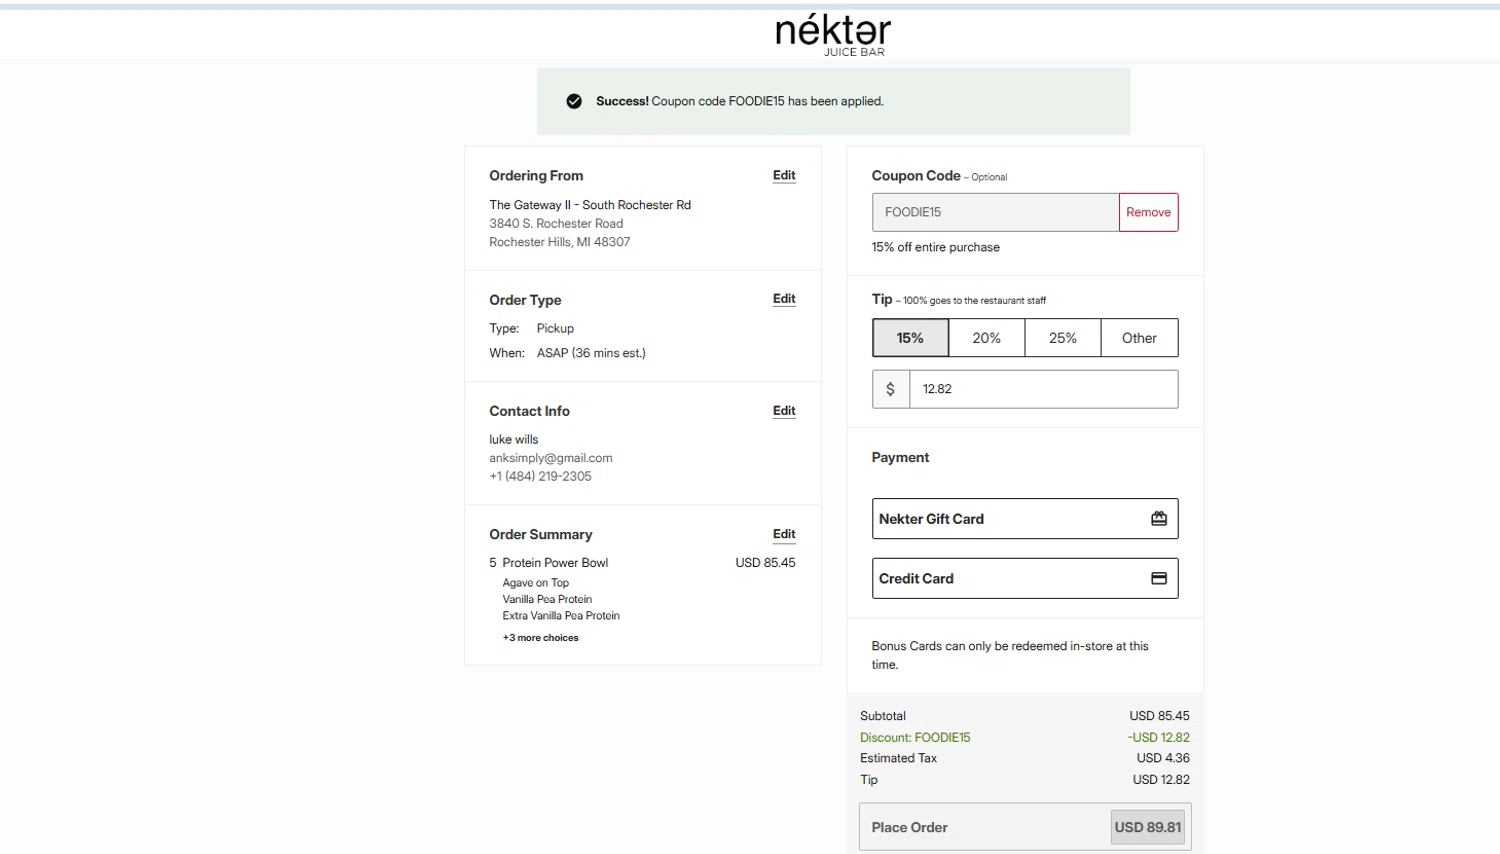Image resolution: width=1500 pixels, height=854 pixels.
Task: Click the gift card icon
Action: (1159, 519)
